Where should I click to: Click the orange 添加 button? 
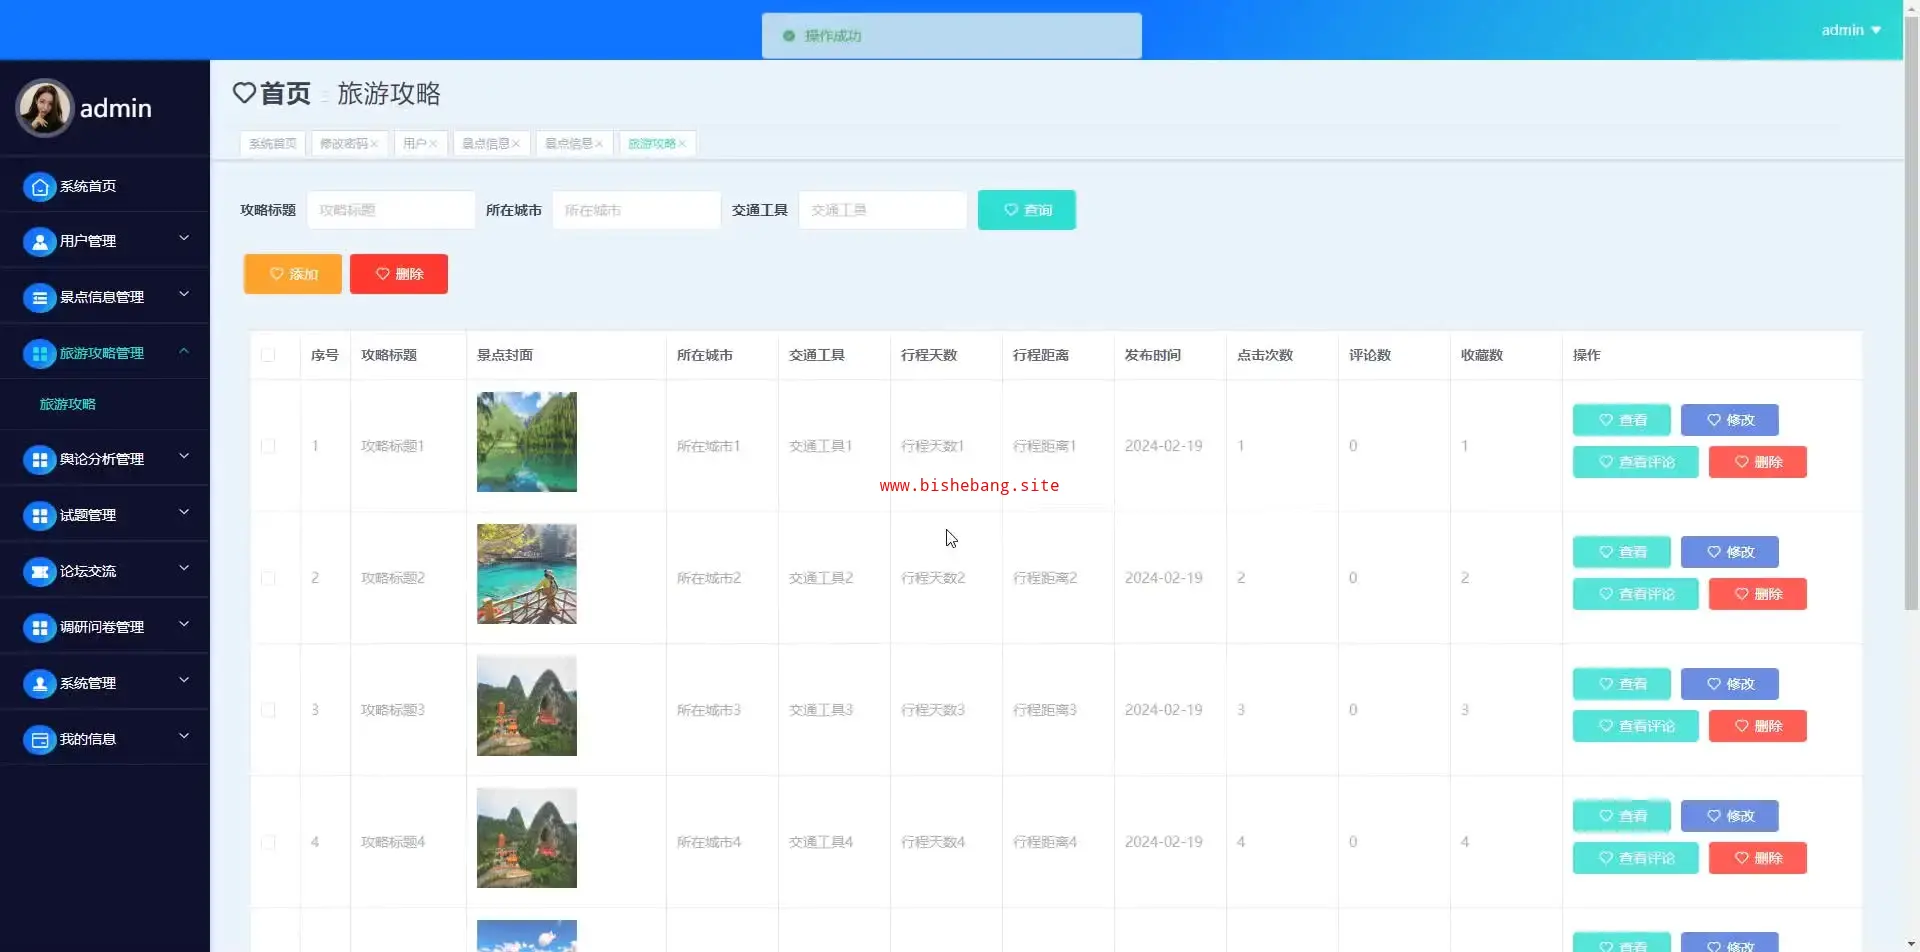point(293,274)
